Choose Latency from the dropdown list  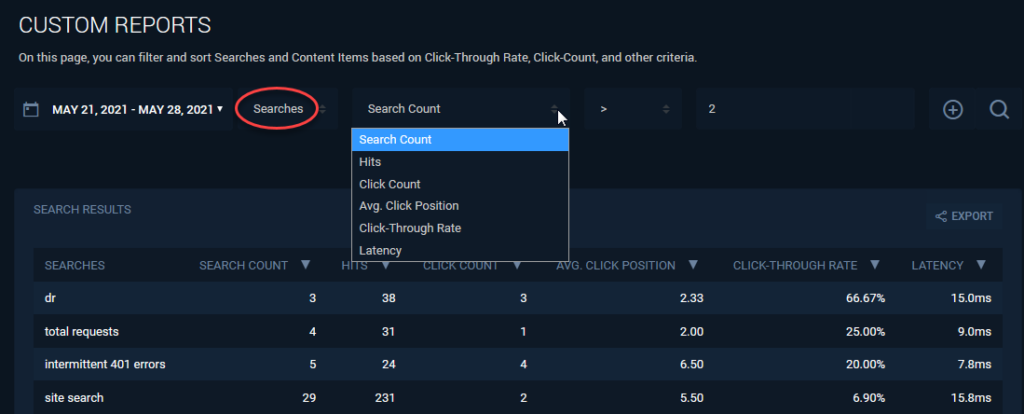tap(460, 250)
